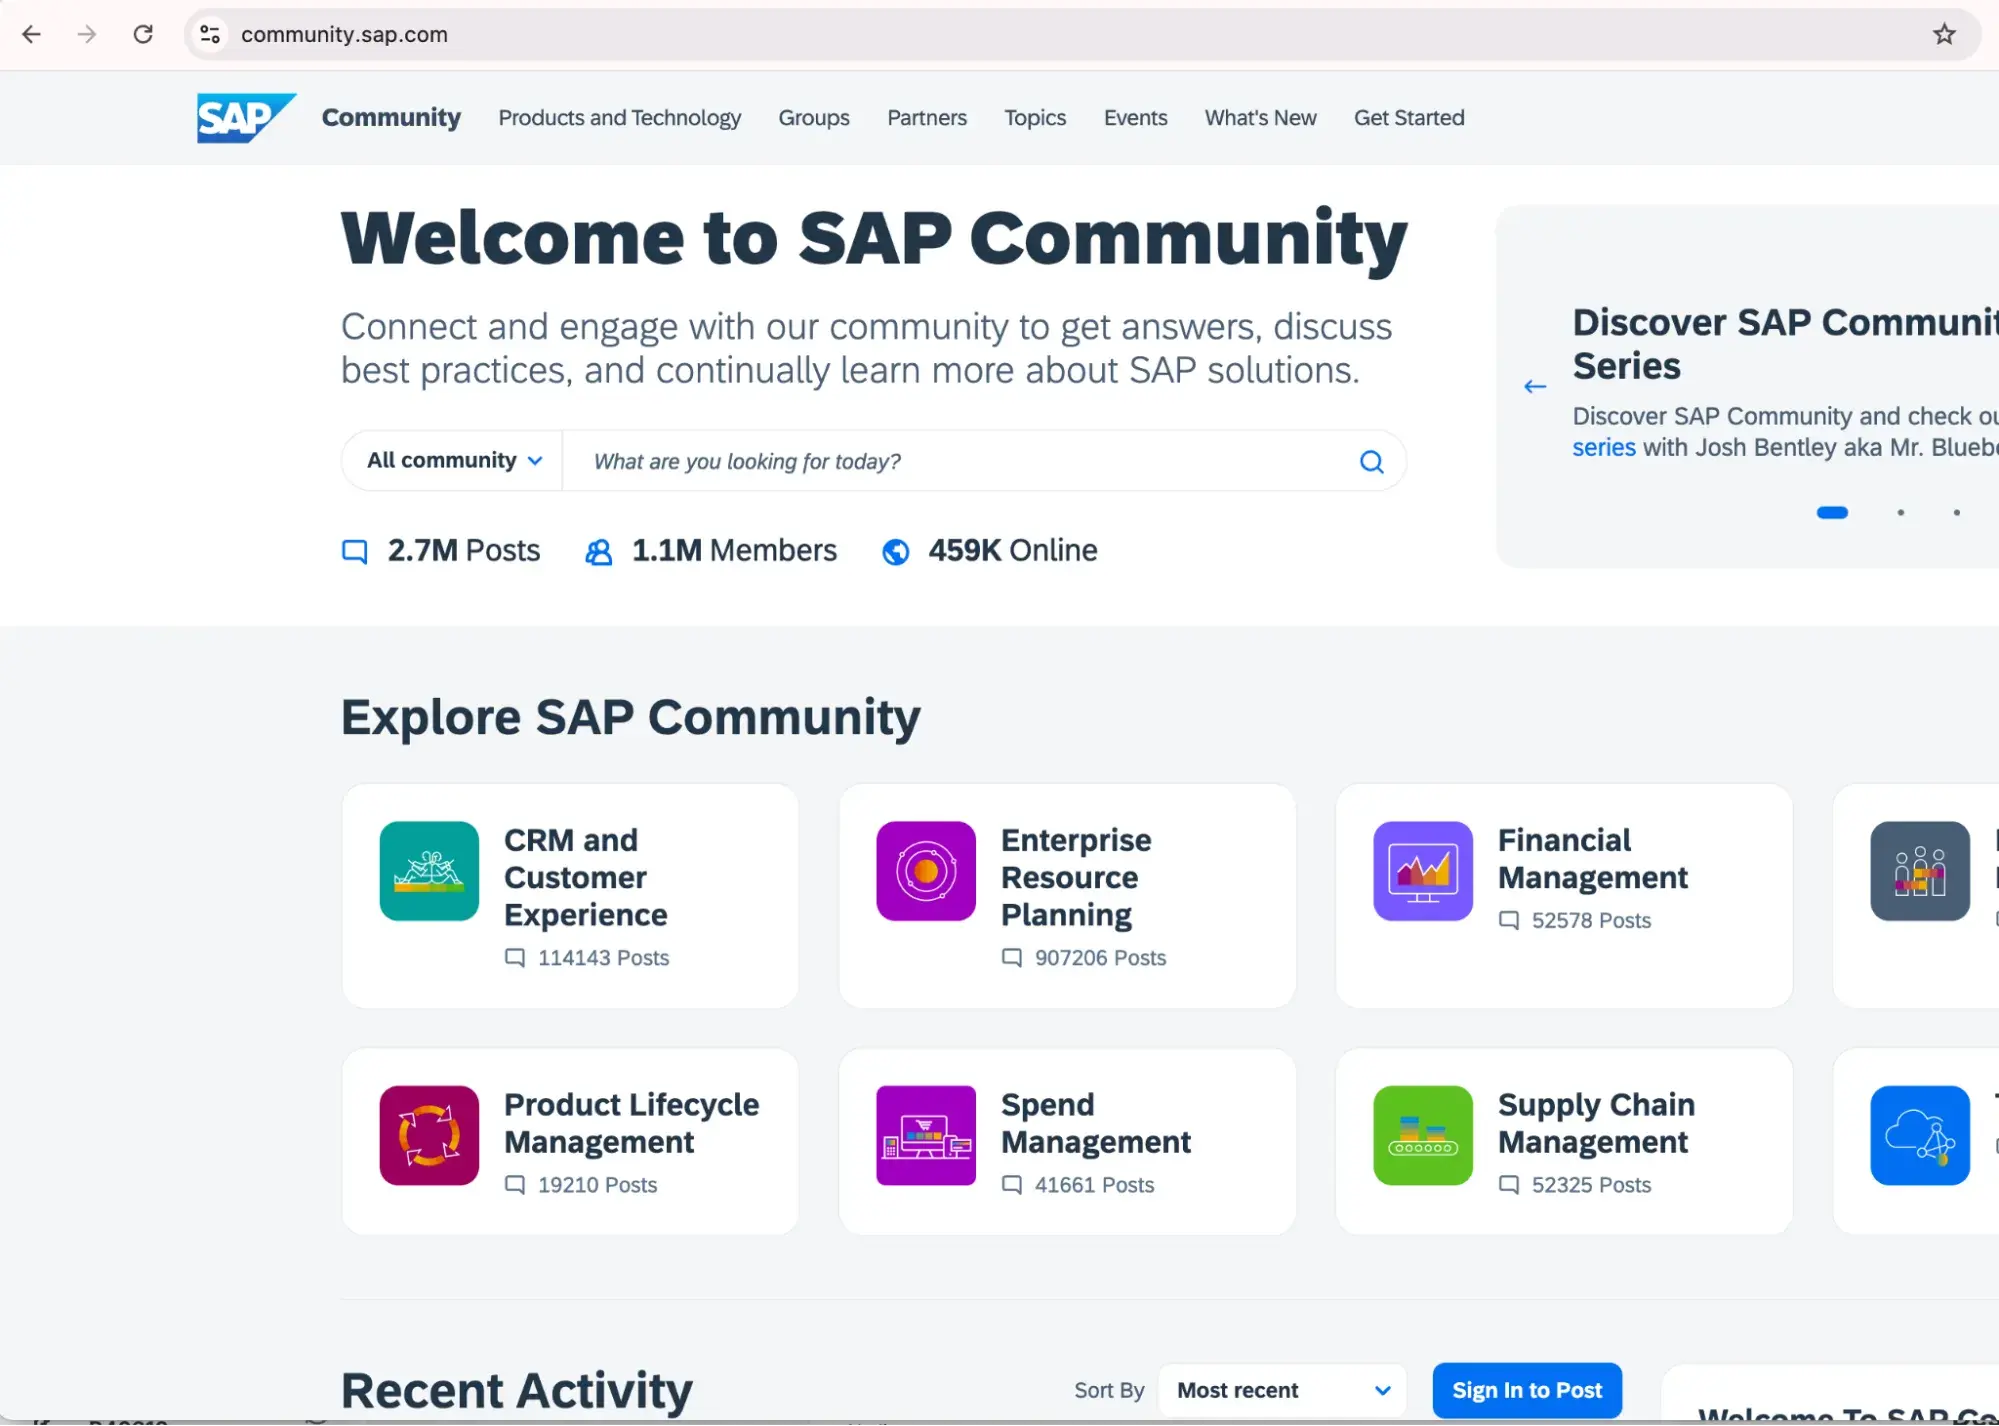The width and height of the screenshot is (1999, 1426).
Task: Click Sign In to Post button
Action: [1527, 1390]
